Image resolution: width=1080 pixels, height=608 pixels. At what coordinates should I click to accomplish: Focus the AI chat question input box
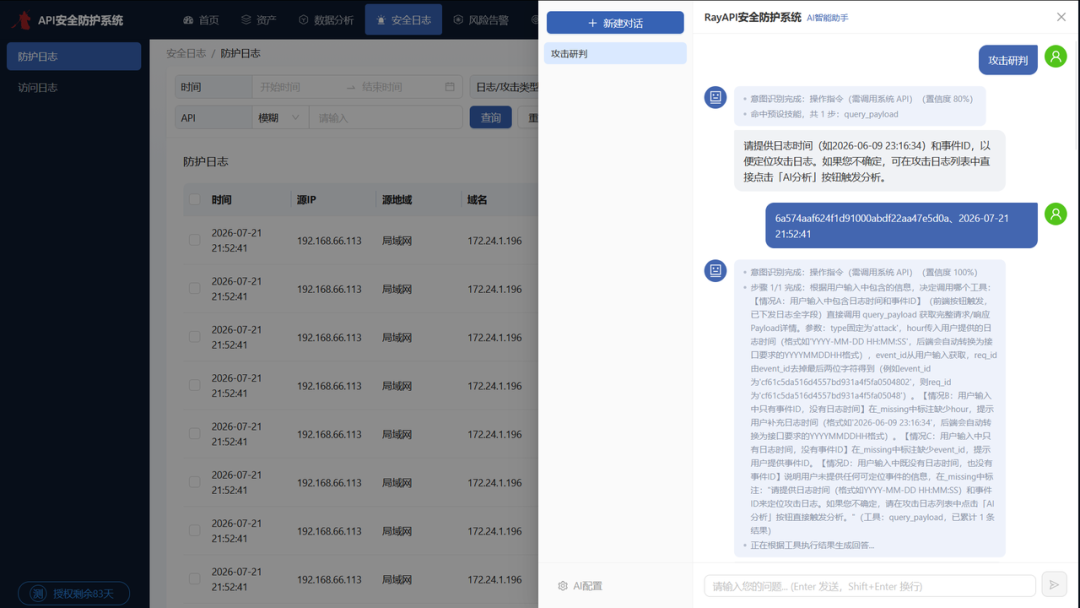click(x=869, y=586)
